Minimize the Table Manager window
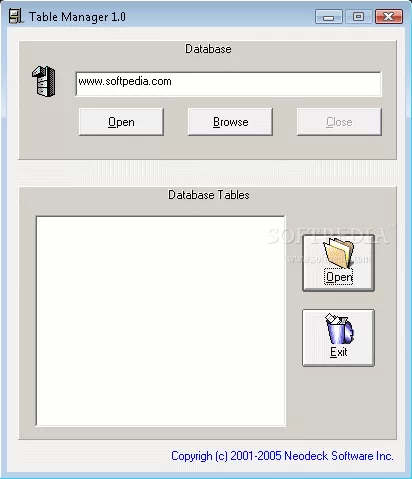The width and height of the screenshot is (412, 479). click(x=328, y=16)
